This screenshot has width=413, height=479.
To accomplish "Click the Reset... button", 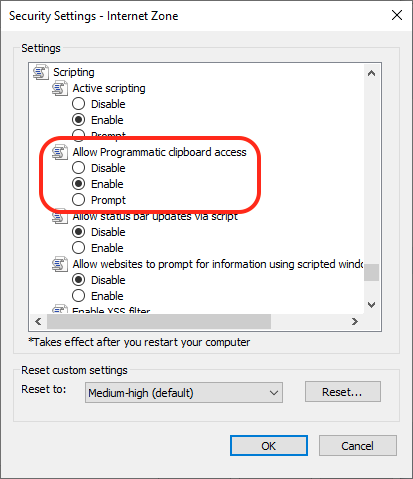I will tap(343, 392).
